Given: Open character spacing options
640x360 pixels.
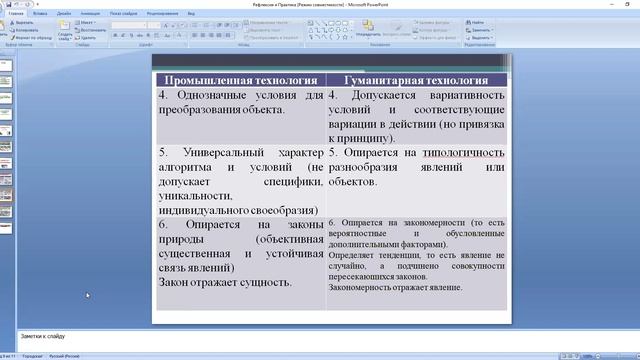Looking at the screenshot, I should coord(157,36).
